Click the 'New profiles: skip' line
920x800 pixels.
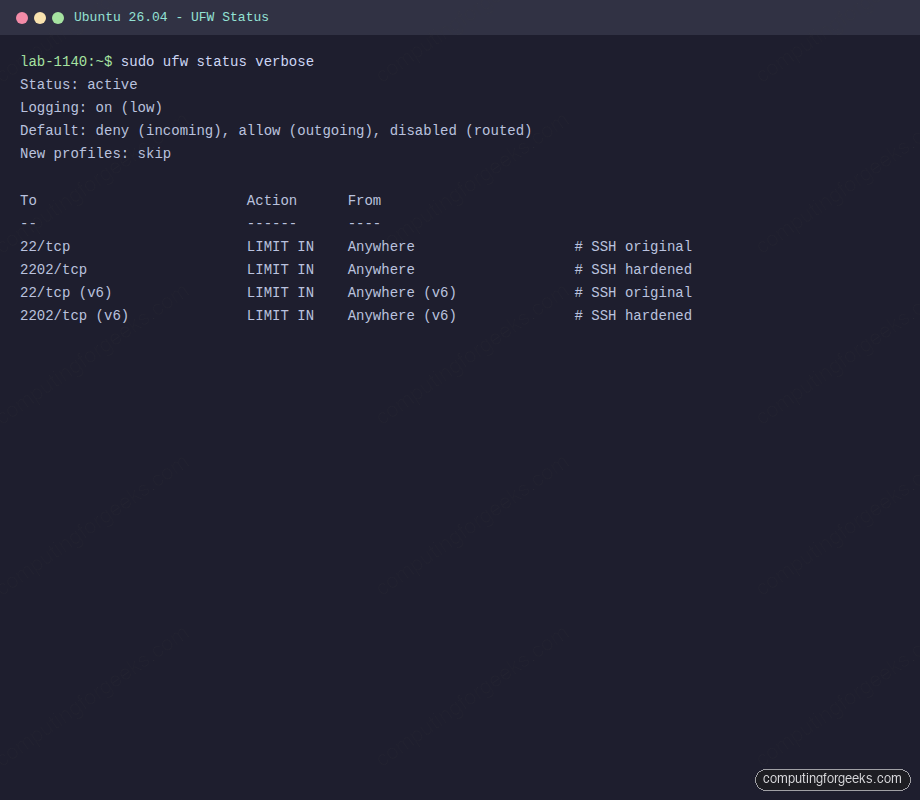95,153
